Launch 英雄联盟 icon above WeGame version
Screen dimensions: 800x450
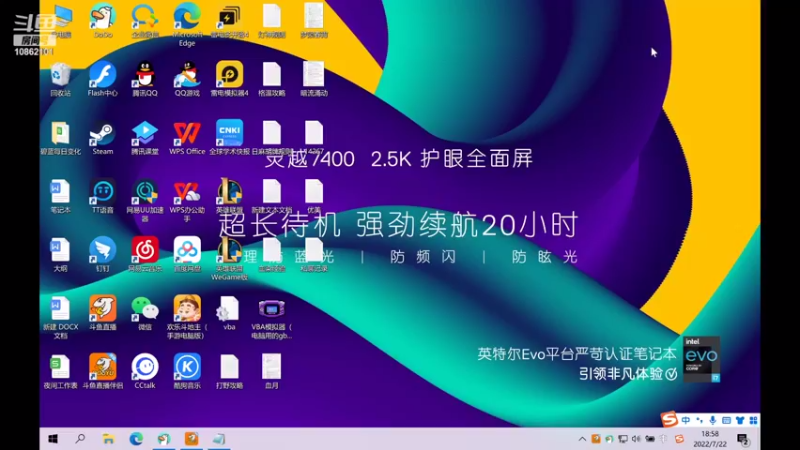[229, 196]
